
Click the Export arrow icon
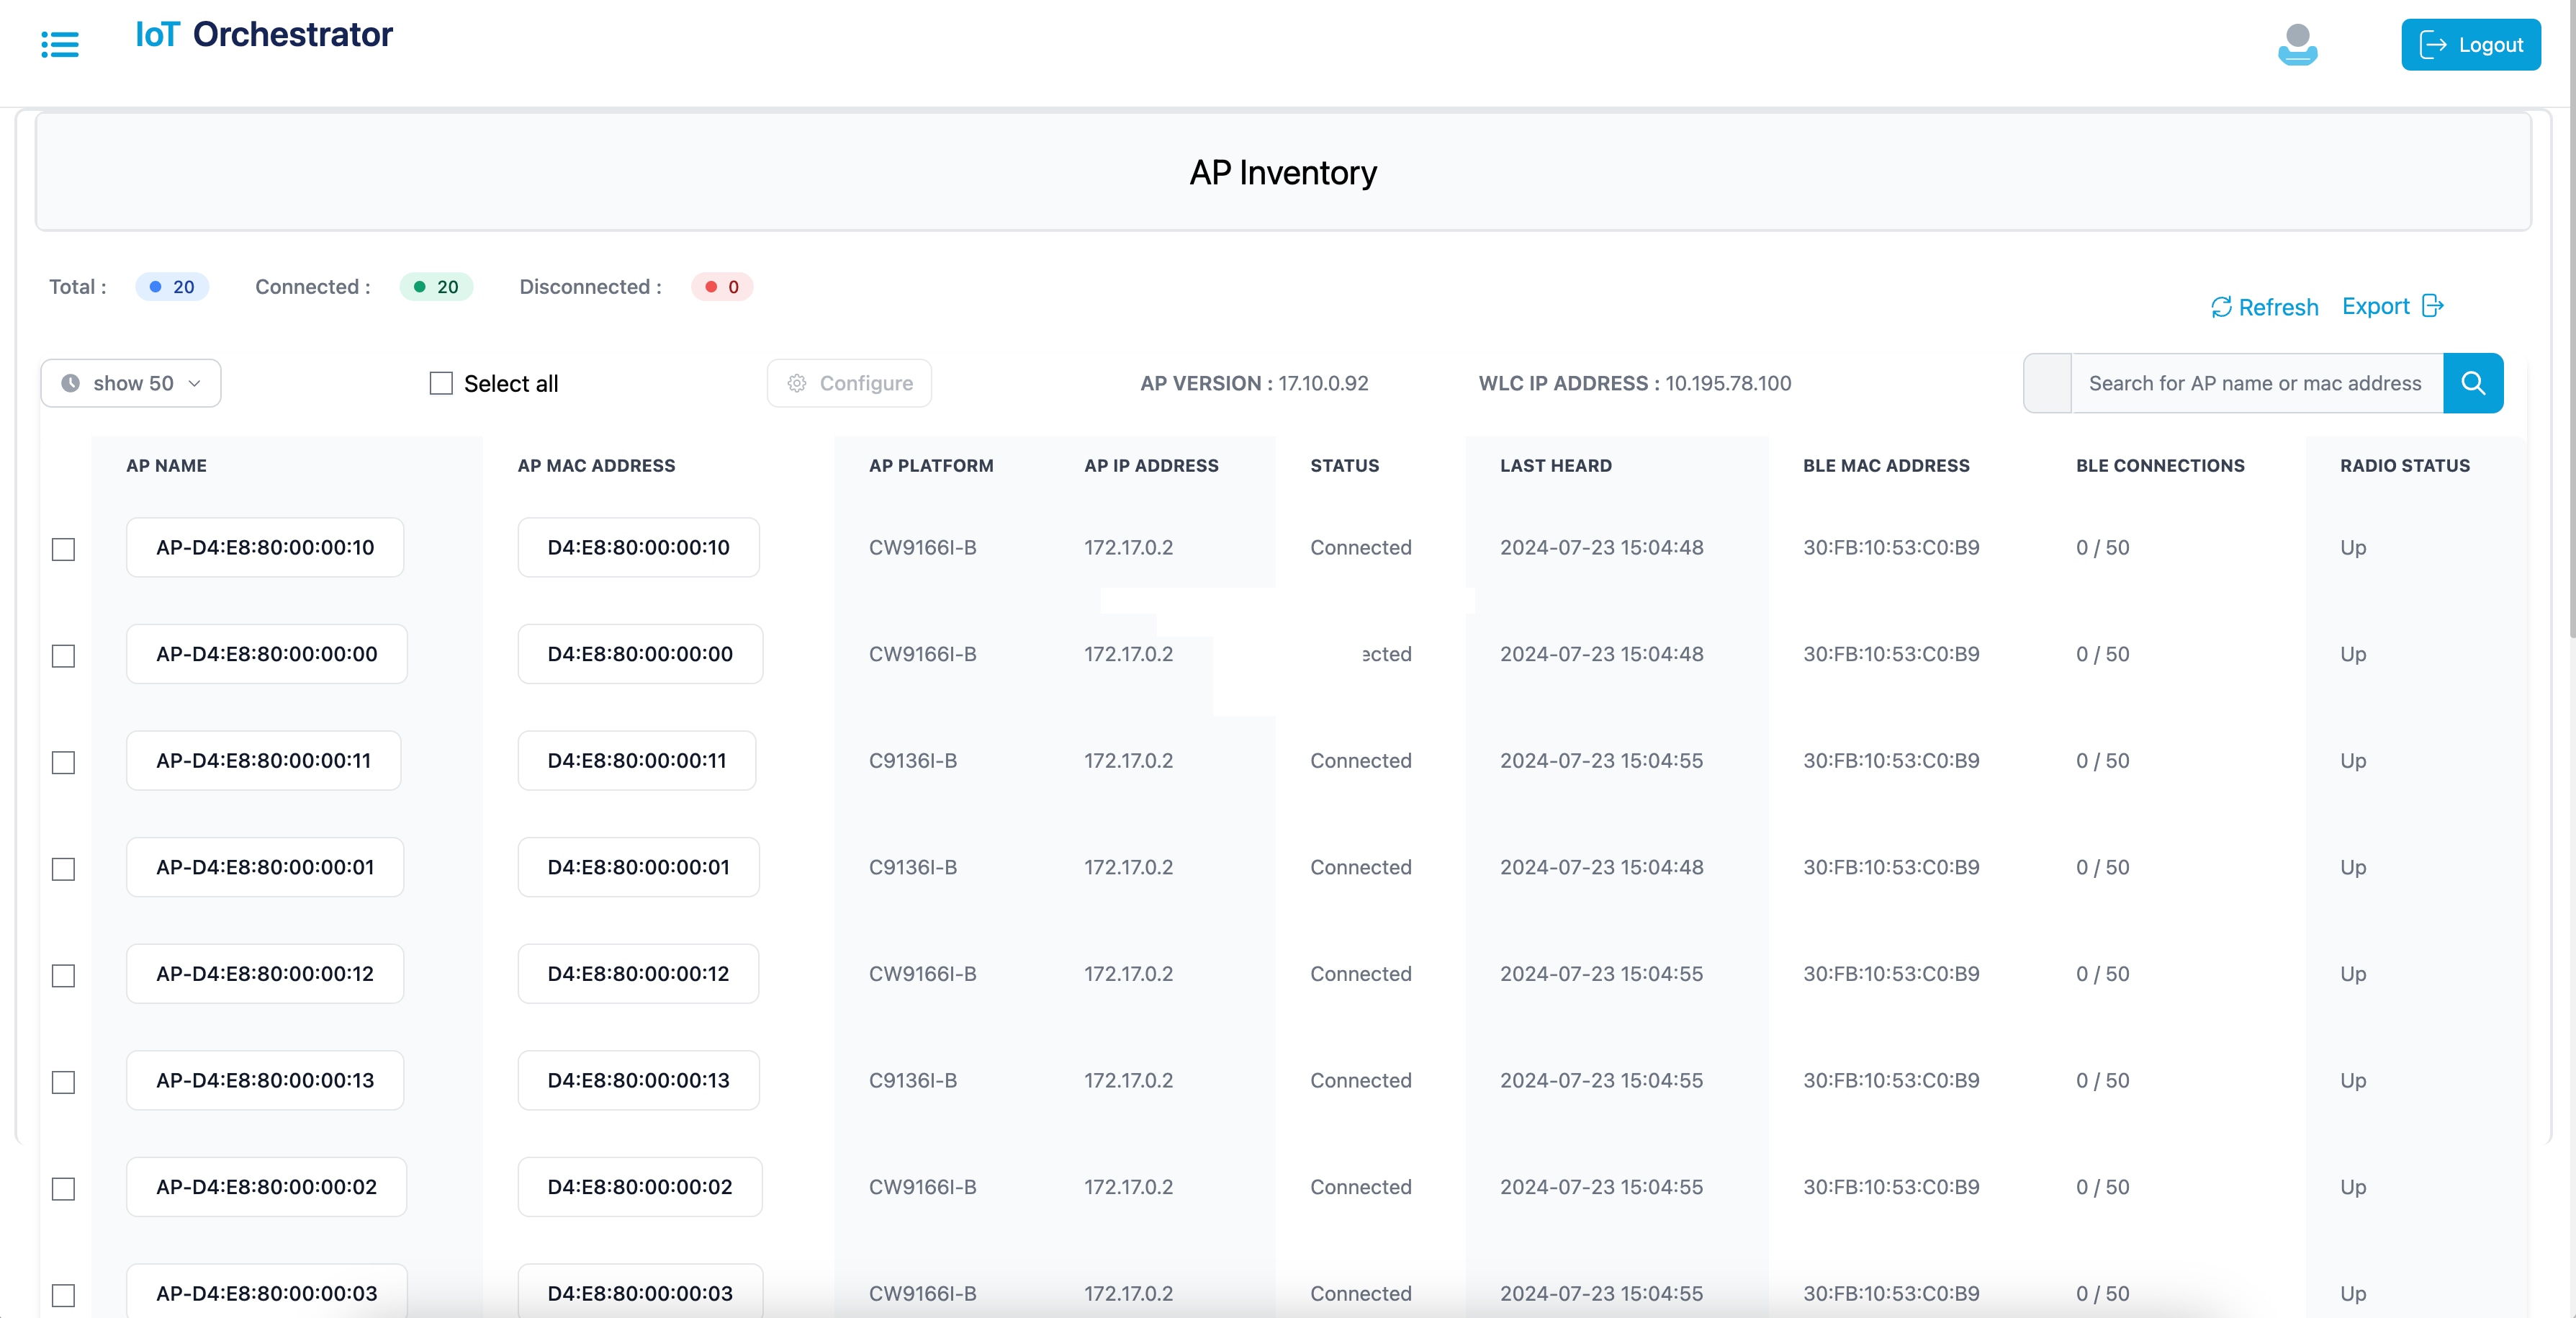pyautogui.click(x=2433, y=306)
